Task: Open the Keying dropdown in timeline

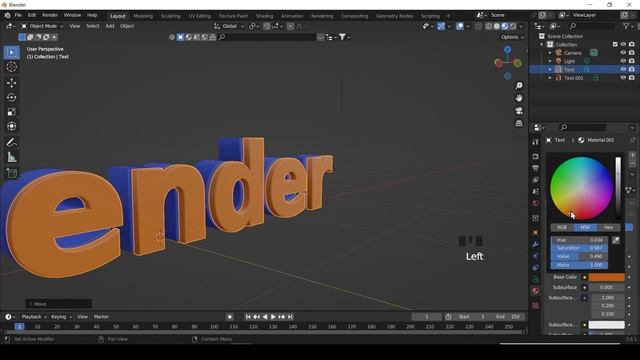Action: [x=61, y=317]
